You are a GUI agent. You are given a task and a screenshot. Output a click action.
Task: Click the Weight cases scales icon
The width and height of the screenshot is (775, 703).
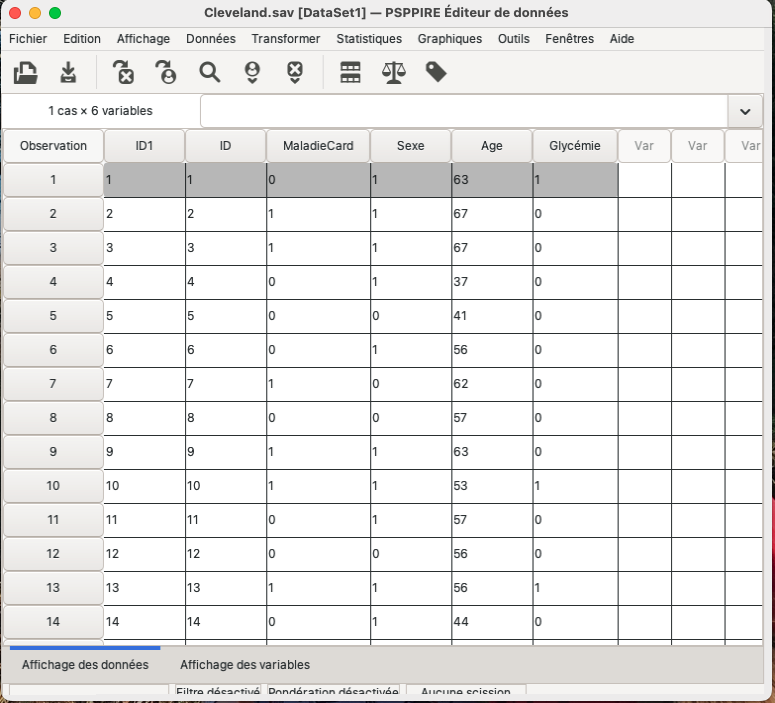pos(393,73)
